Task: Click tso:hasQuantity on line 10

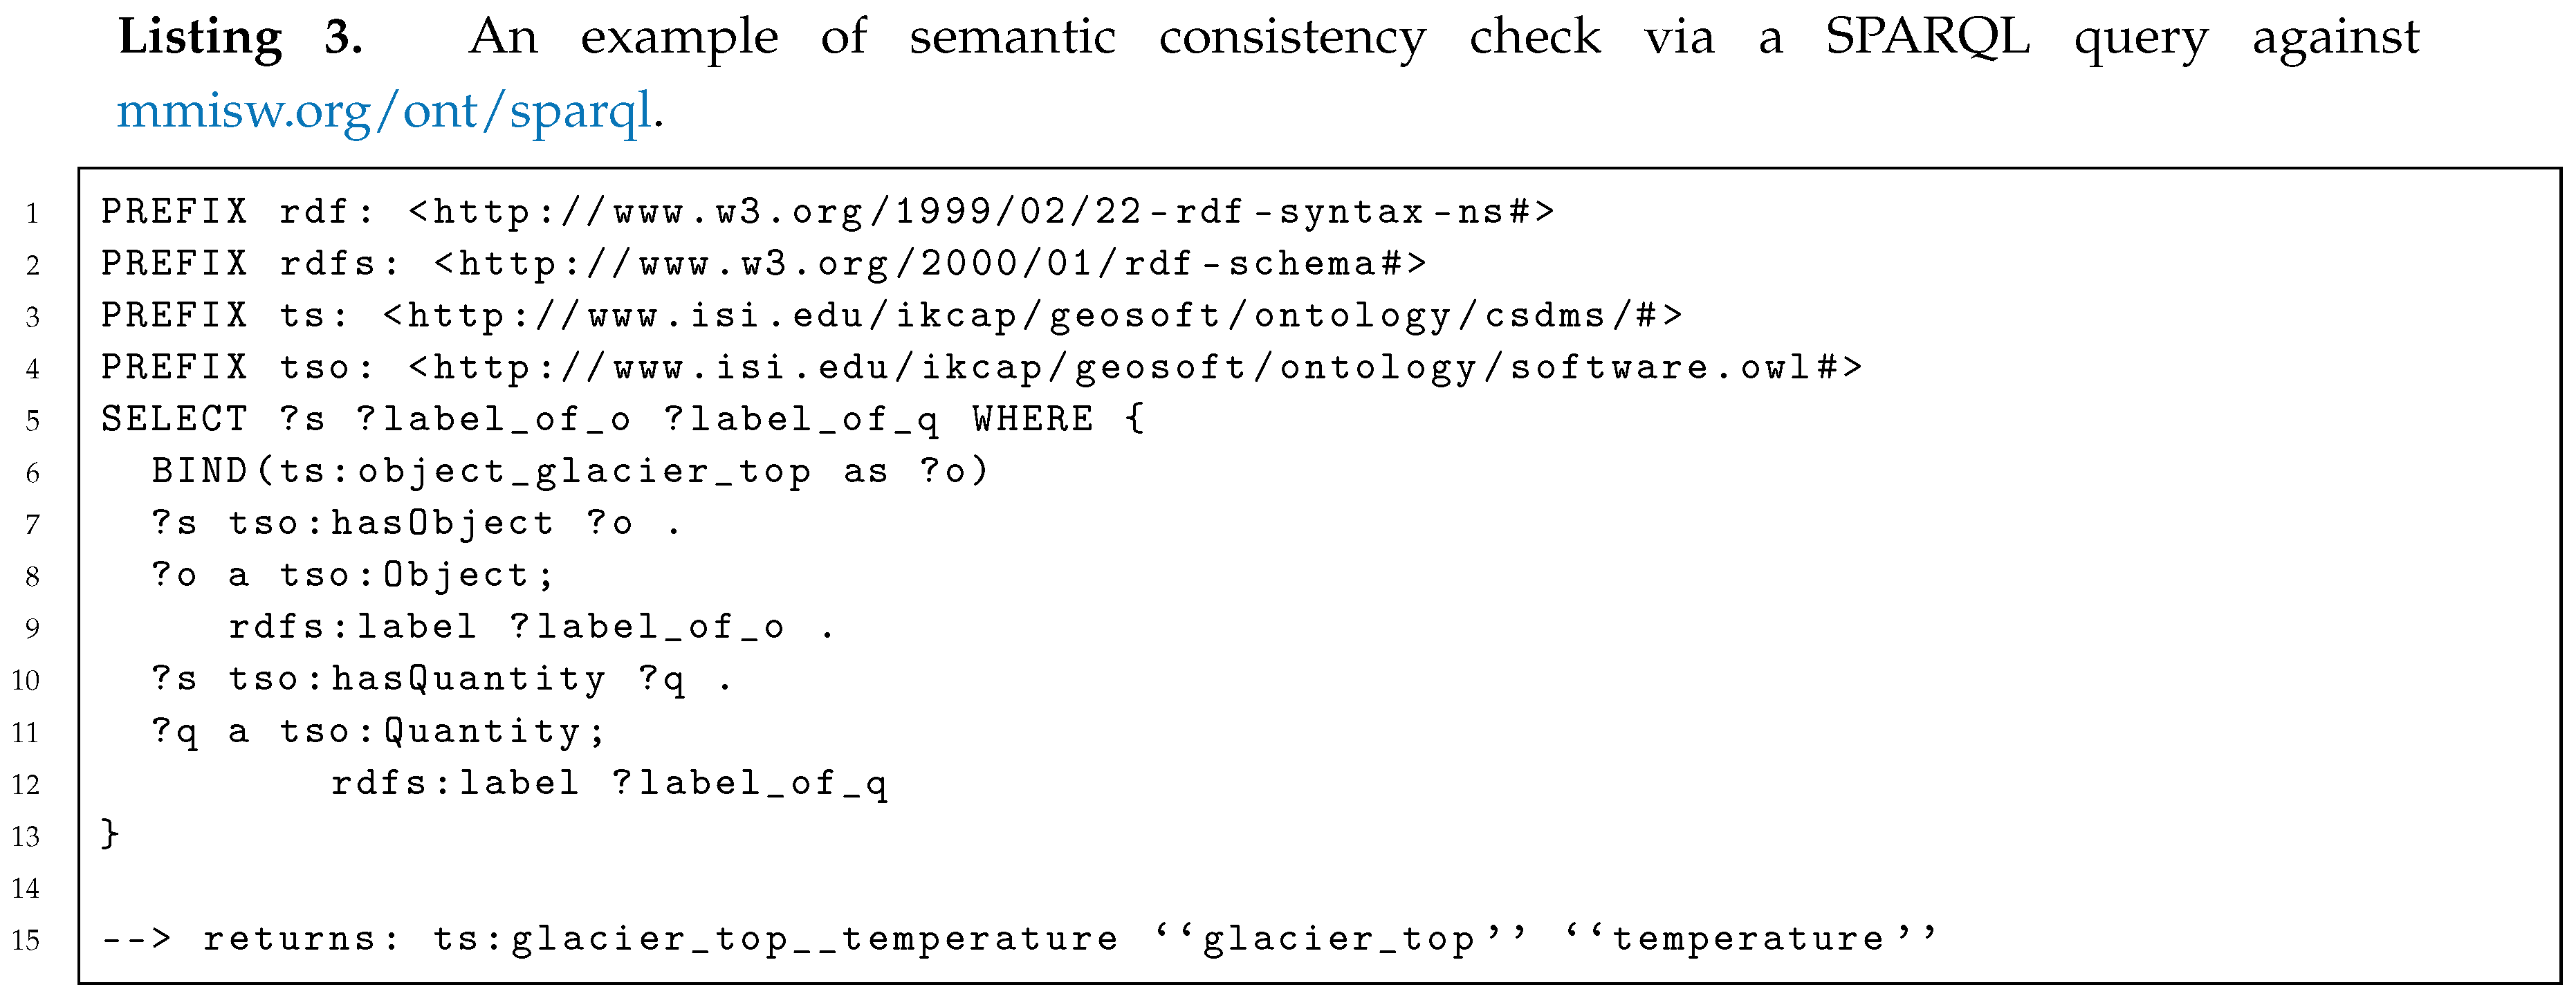Action: coord(417,680)
